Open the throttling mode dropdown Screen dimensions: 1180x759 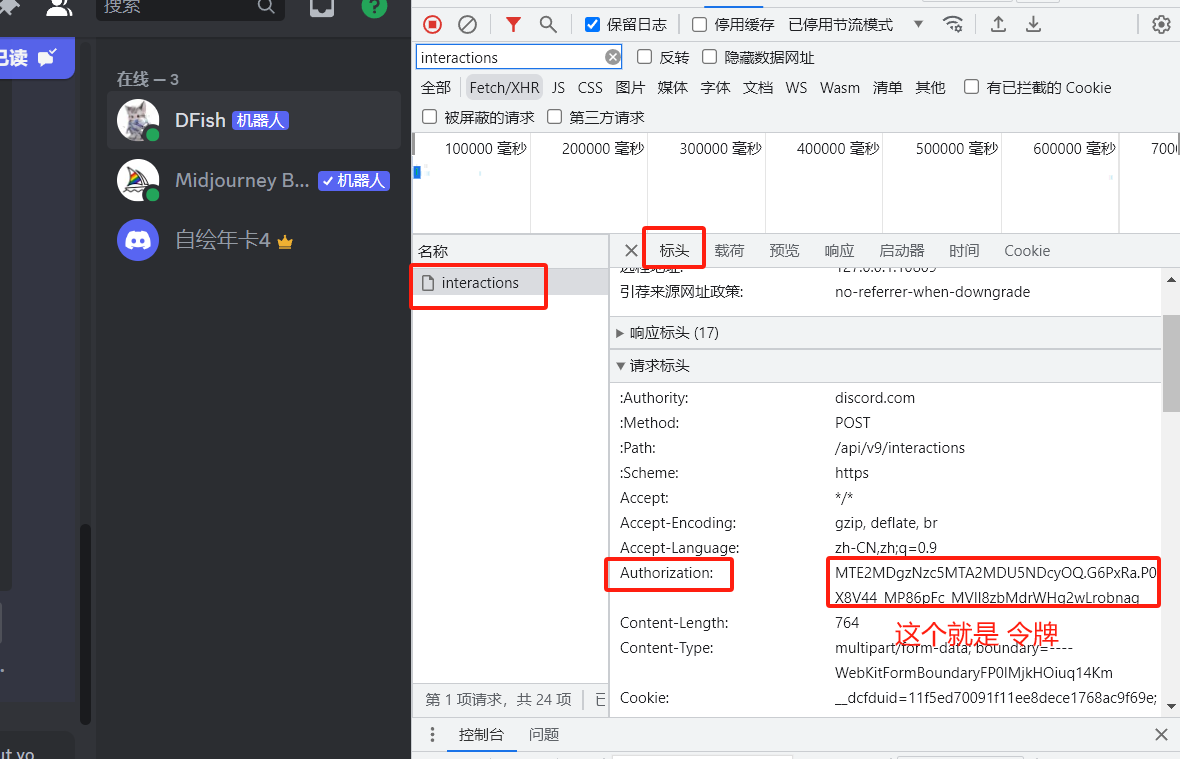click(x=888, y=25)
